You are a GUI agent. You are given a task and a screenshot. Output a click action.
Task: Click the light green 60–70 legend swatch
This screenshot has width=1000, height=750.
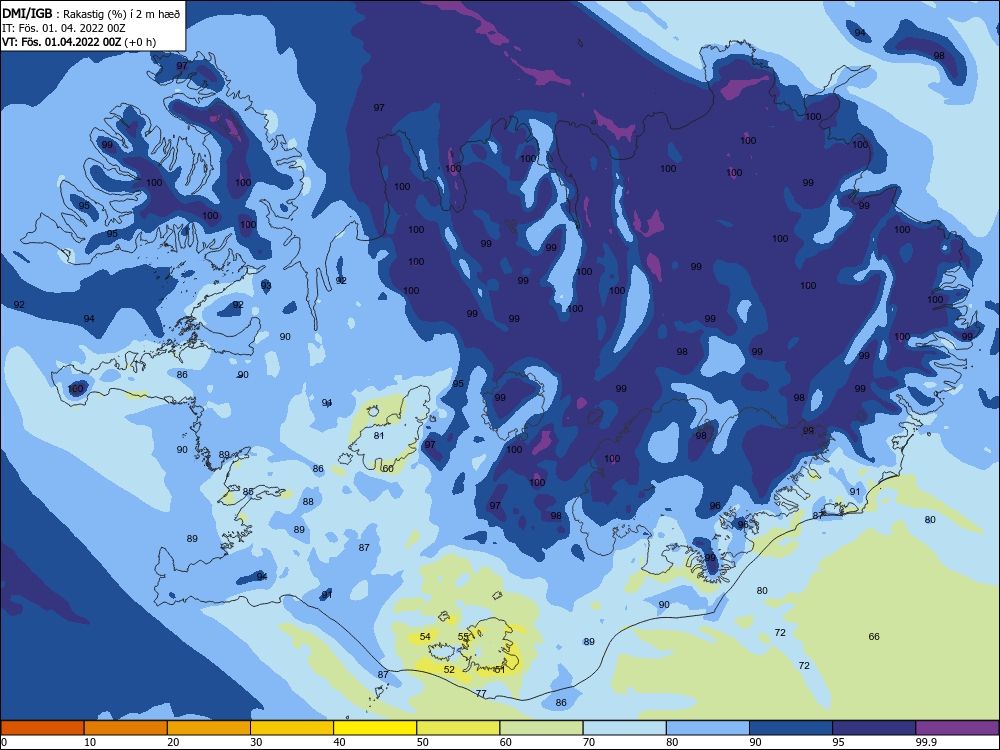pyautogui.click(x=541, y=728)
